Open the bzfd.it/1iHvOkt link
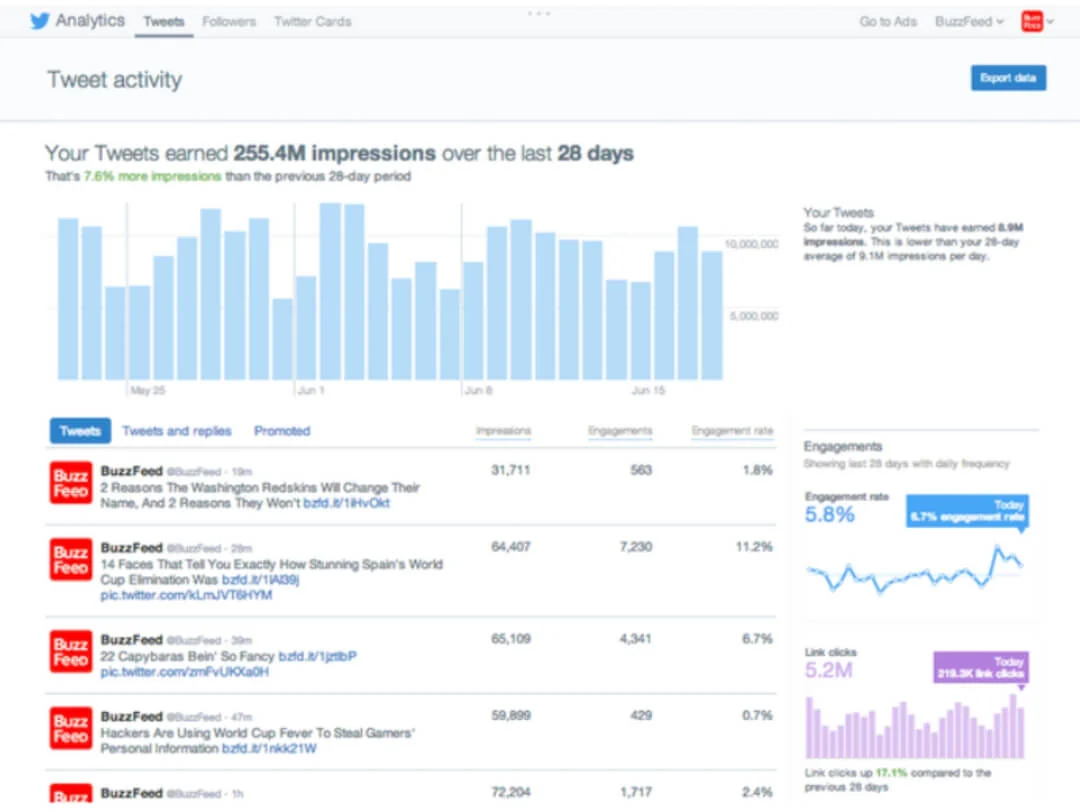The height and width of the screenshot is (812, 1080). 346,503
